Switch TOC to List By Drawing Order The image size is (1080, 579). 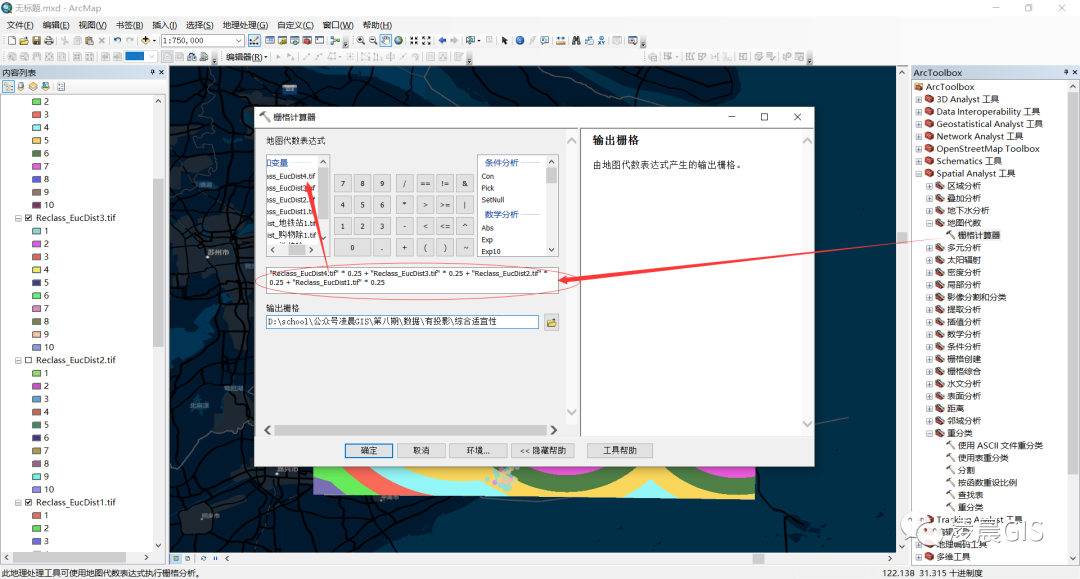[x=8, y=87]
